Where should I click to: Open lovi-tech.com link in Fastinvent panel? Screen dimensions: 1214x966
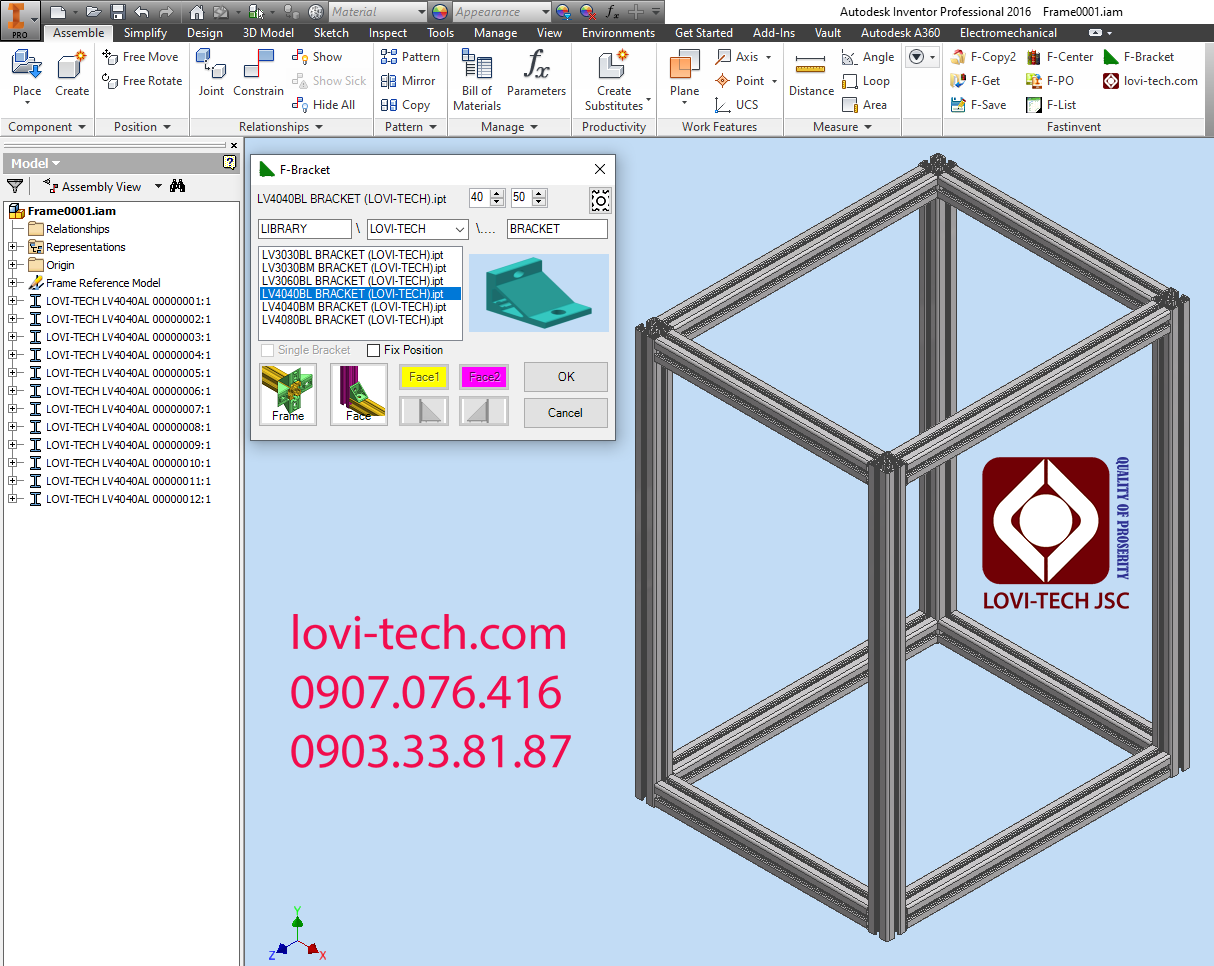[x=1151, y=81]
